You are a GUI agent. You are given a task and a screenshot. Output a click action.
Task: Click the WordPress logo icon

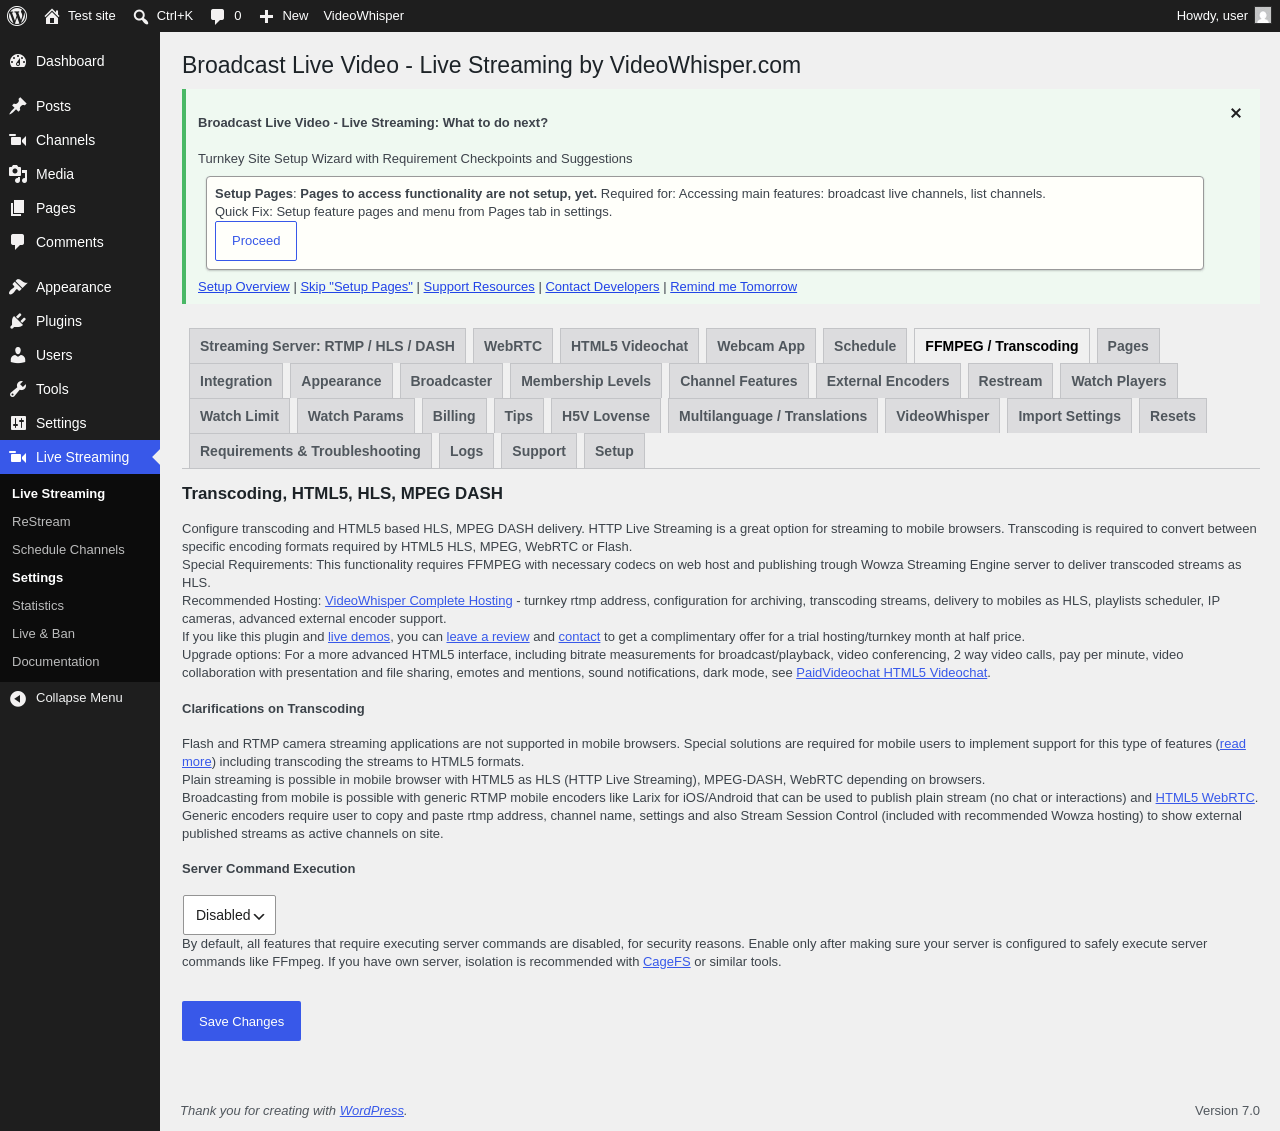point(17,16)
